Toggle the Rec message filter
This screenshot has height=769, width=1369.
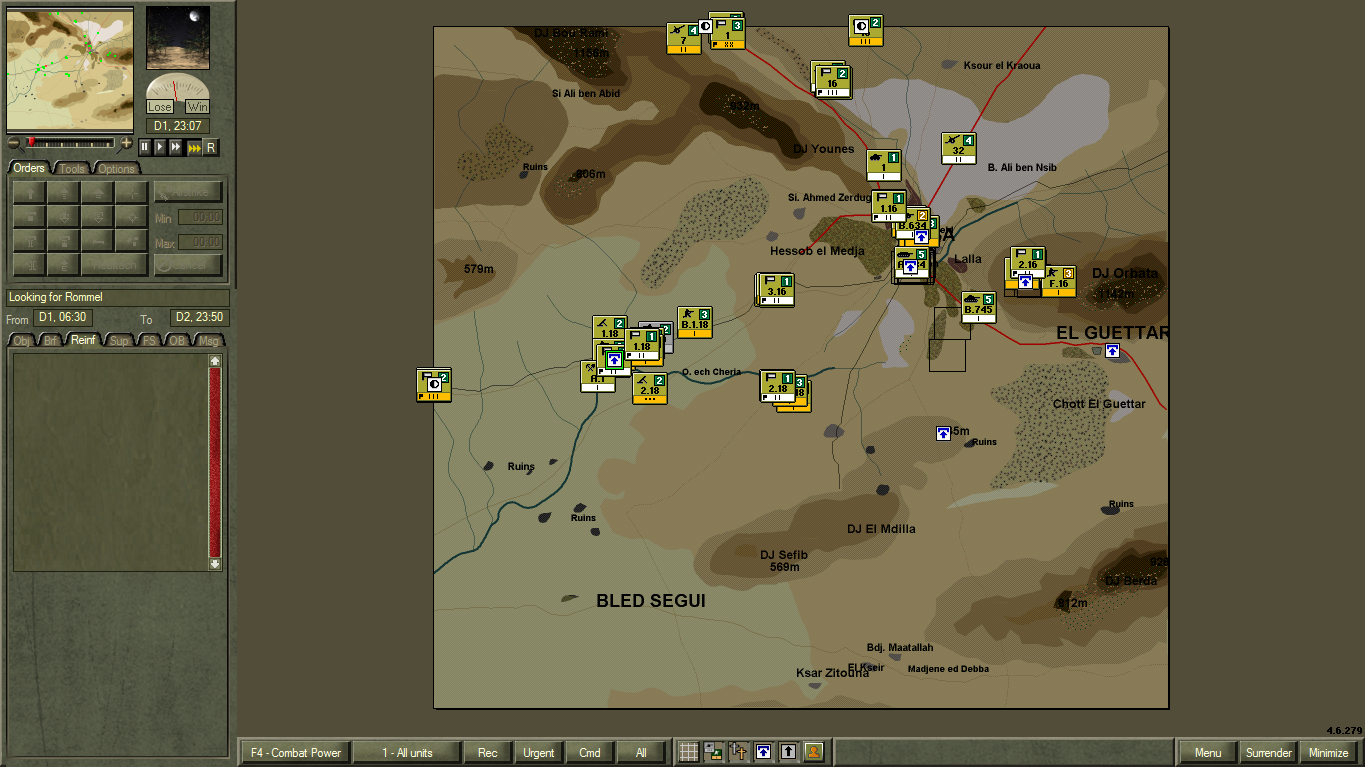tap(488, 752)
